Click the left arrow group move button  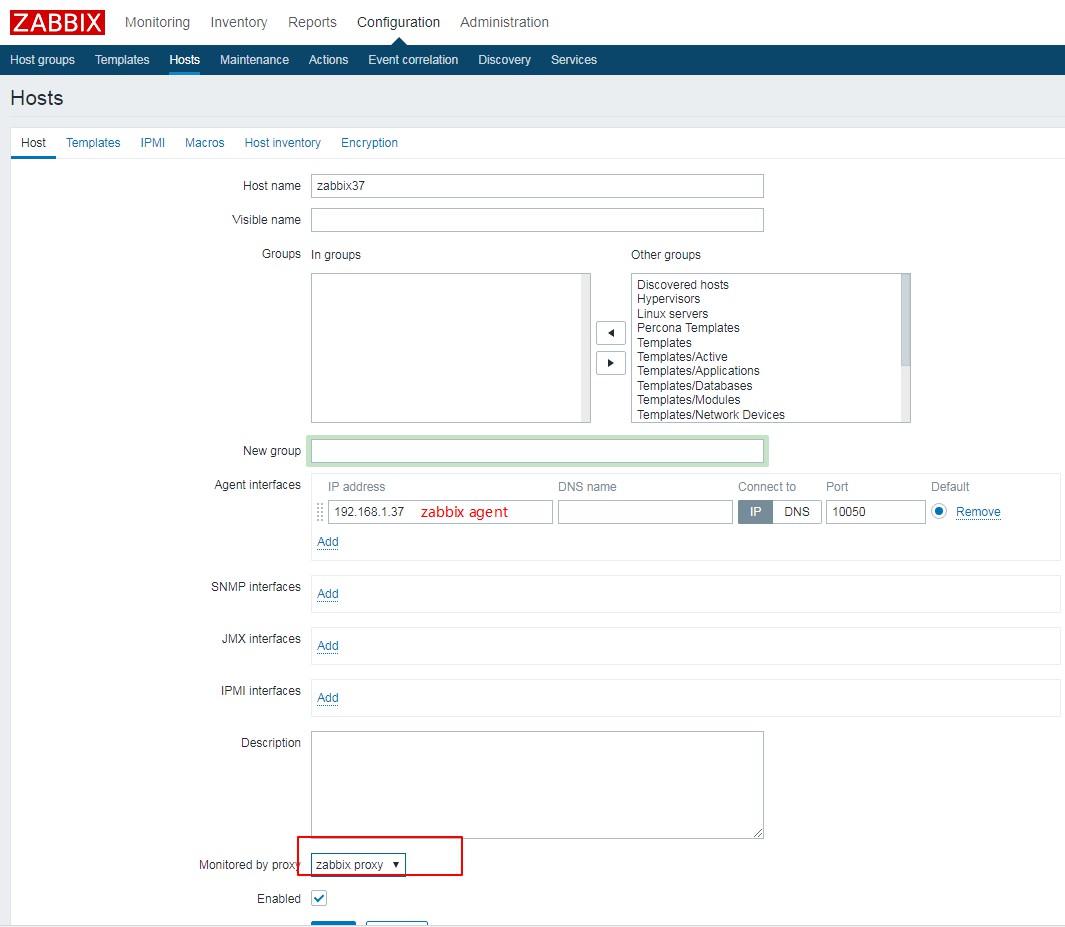coord(610,333)
